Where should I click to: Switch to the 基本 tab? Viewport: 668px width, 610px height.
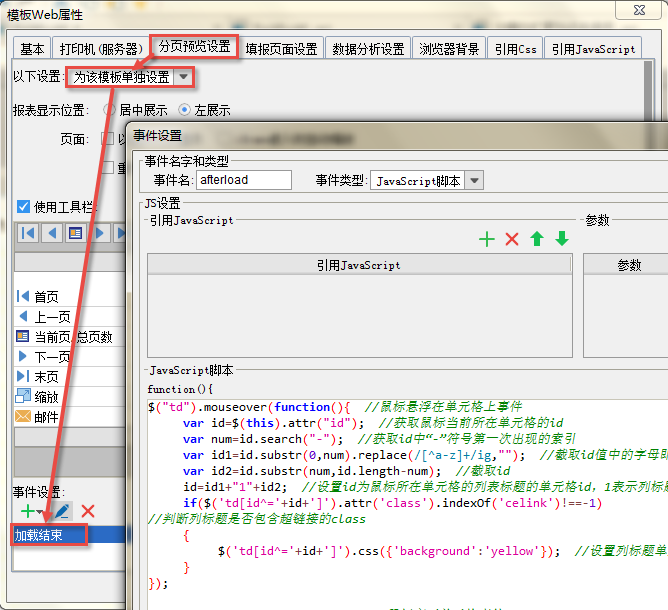[x=32, y=49]
